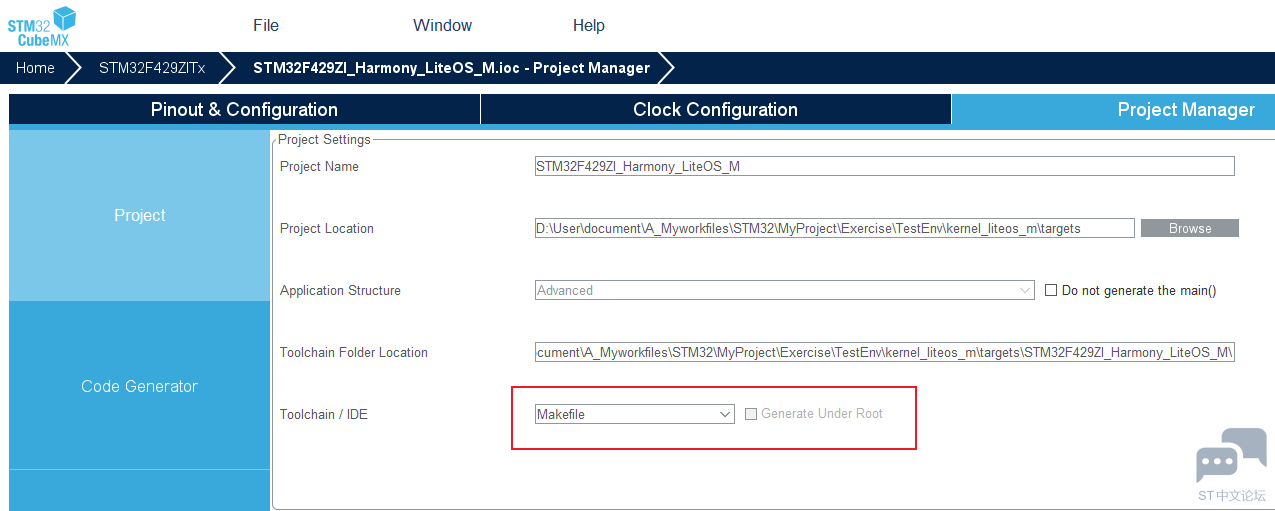Click the Project Manager .ioc breadcrumb
Viewport: 1275px width, 511px height.
pos(451,68)
